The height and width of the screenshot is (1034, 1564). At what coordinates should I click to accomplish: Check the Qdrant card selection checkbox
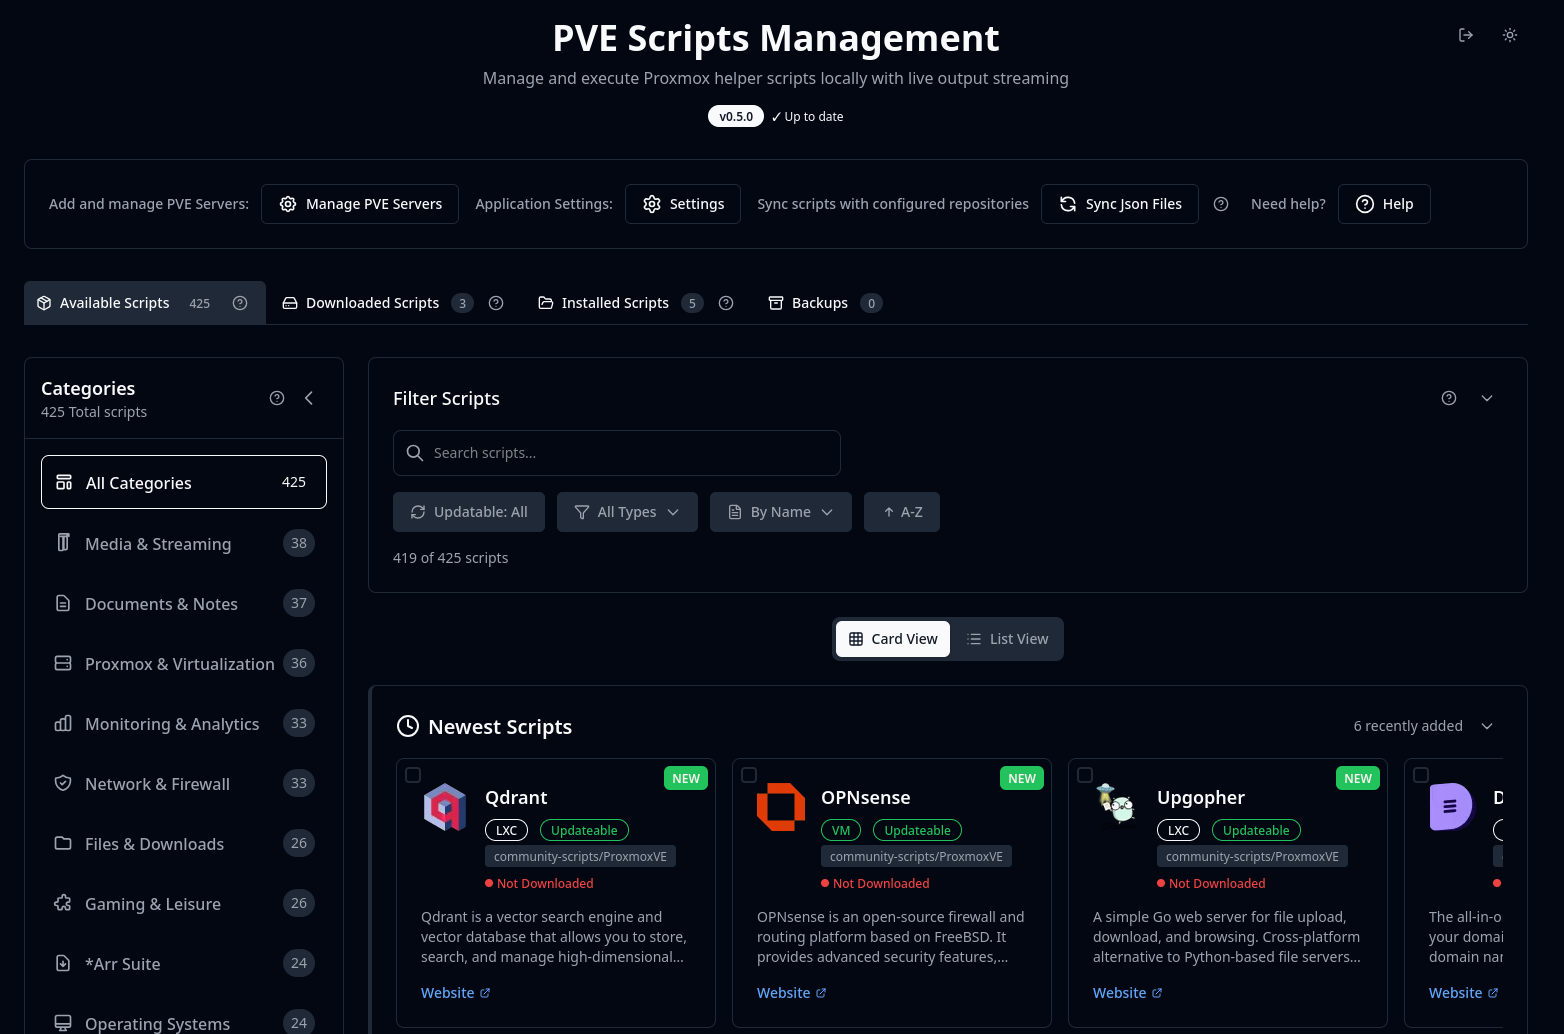(413, 775)
